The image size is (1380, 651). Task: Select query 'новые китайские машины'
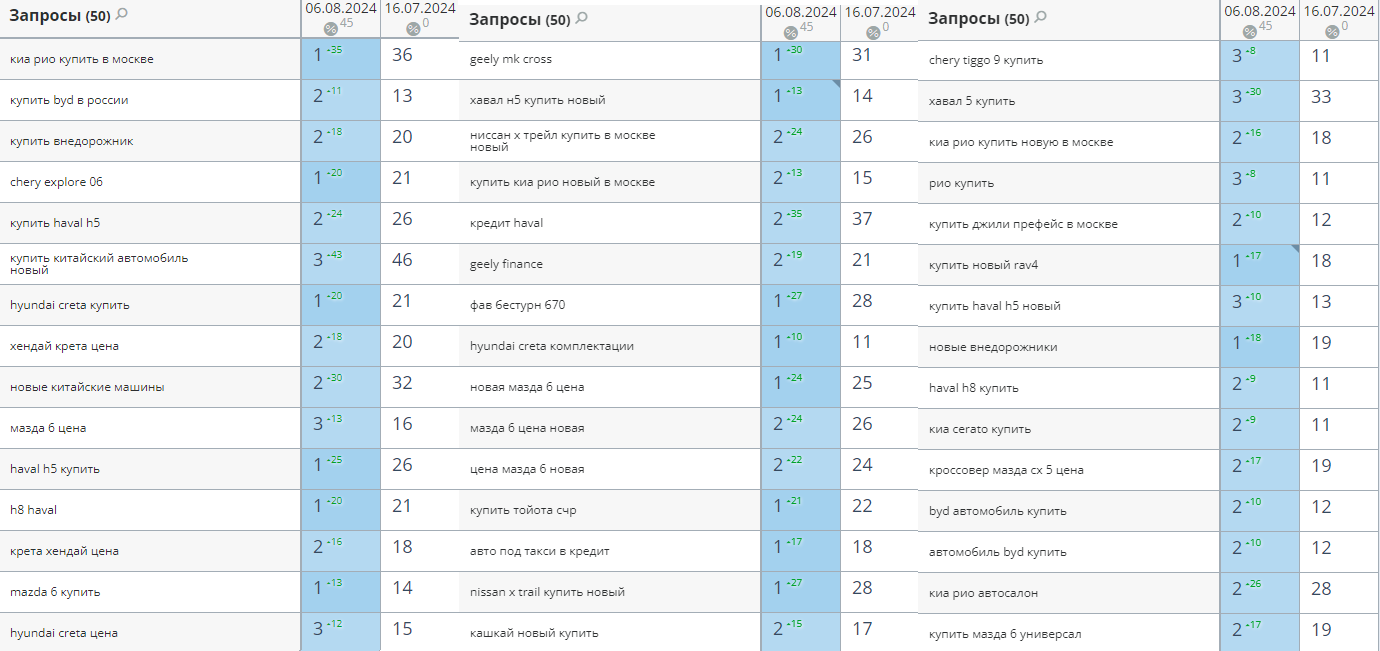(87, 387)
